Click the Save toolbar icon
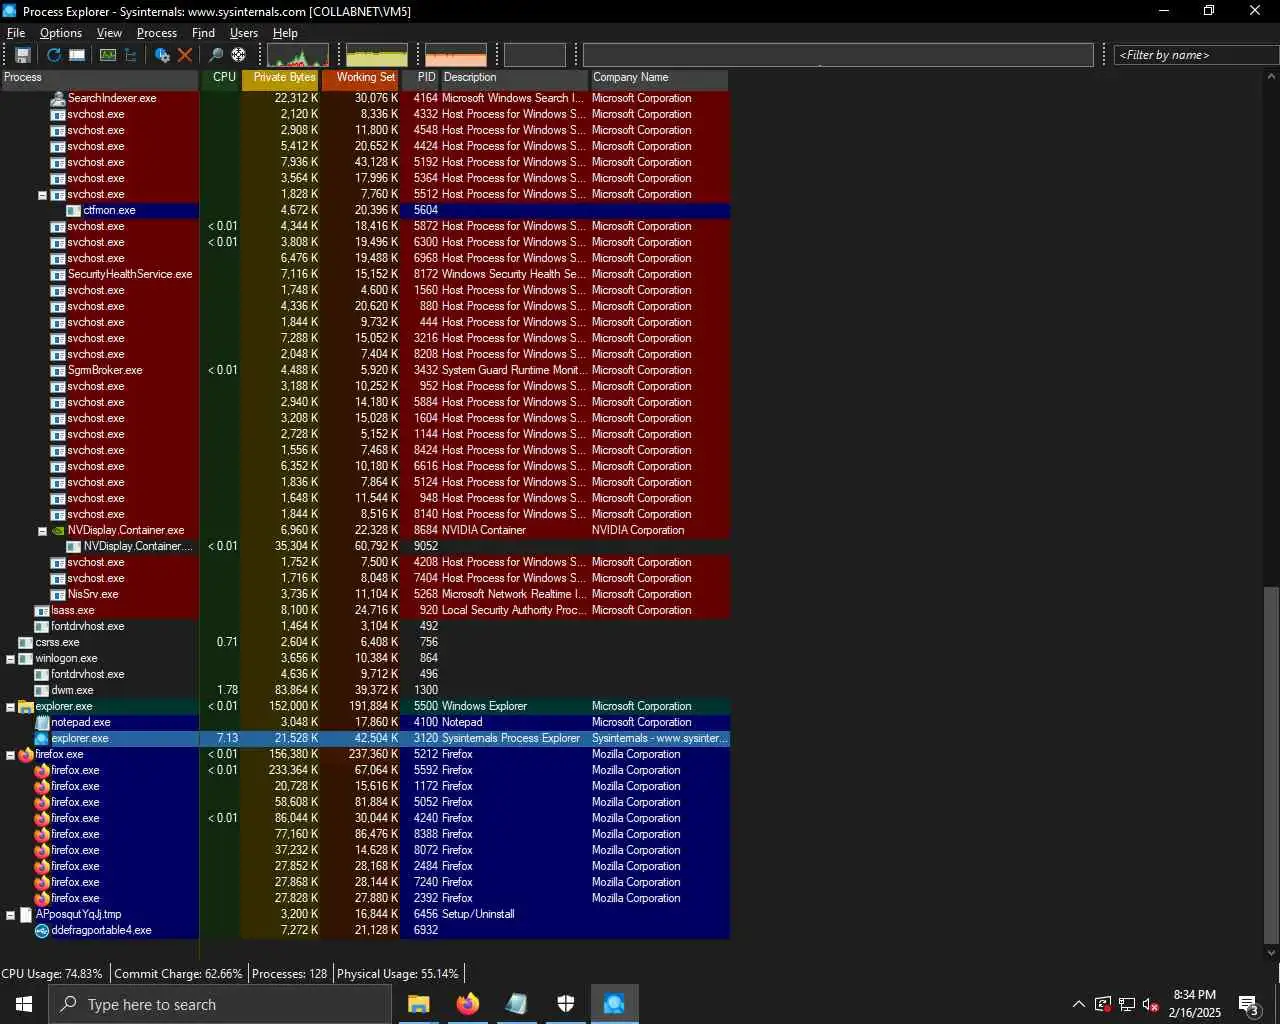 tap(23, 55)
